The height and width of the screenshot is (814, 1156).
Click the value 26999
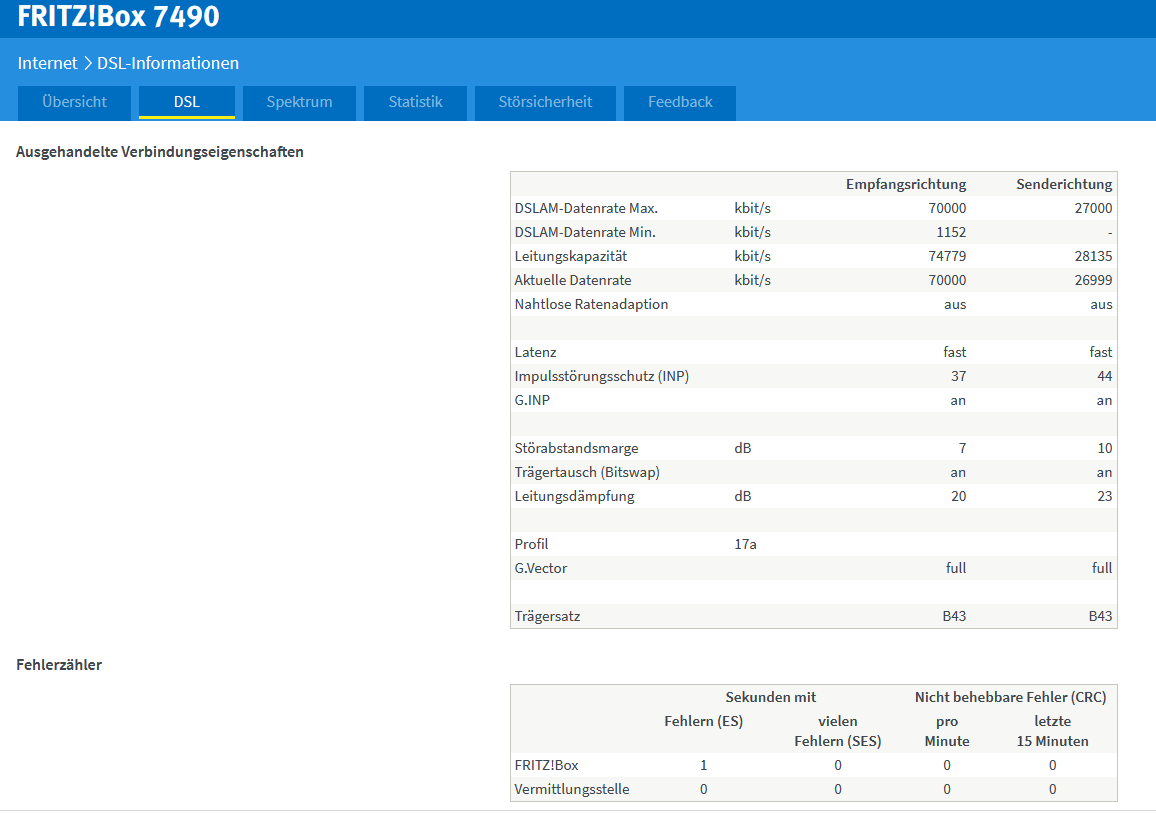coord(1093,280)
